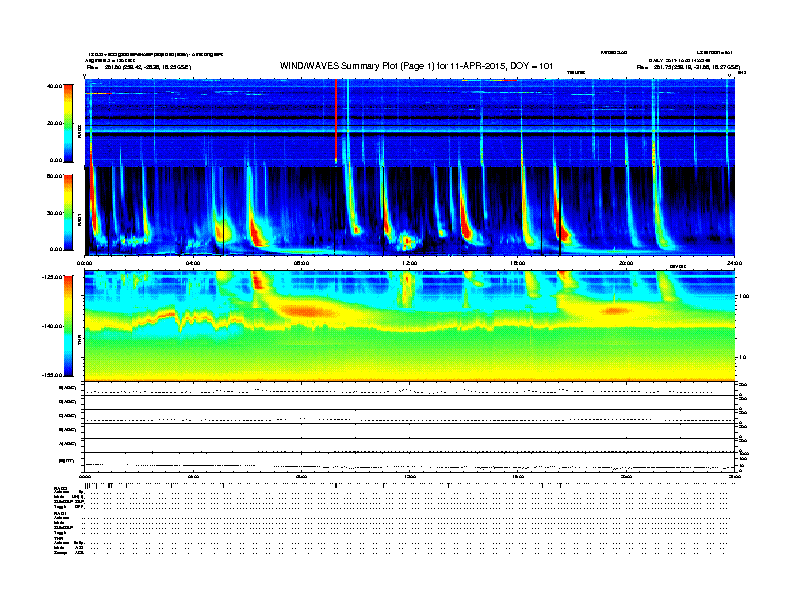
Task: Click the large orange-red blob near 08:00 in THR panel
Action: [306, 310]
